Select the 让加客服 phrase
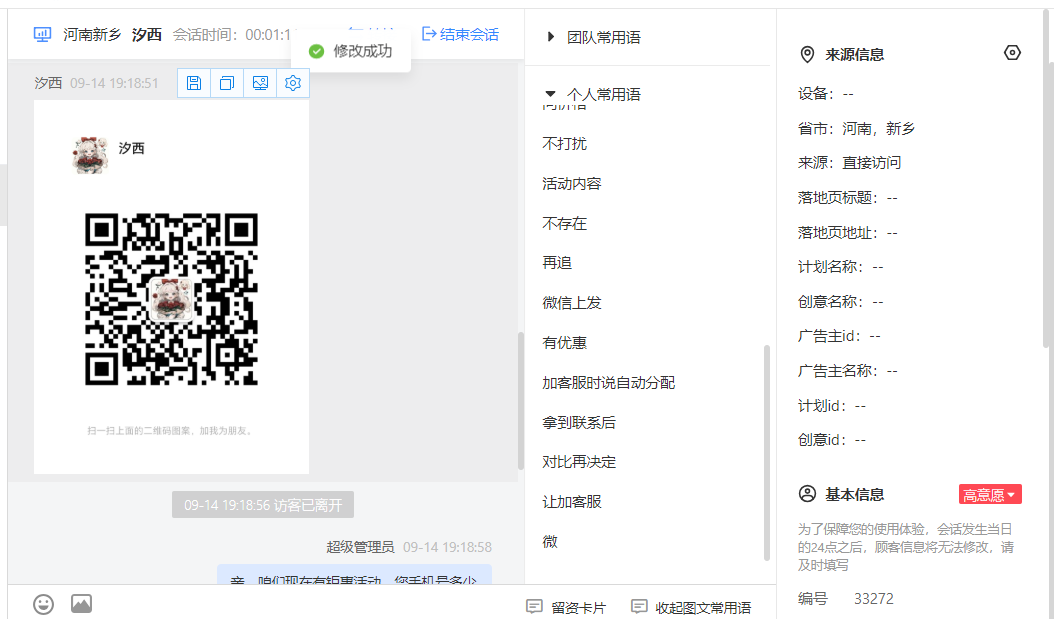 [572, 502]
